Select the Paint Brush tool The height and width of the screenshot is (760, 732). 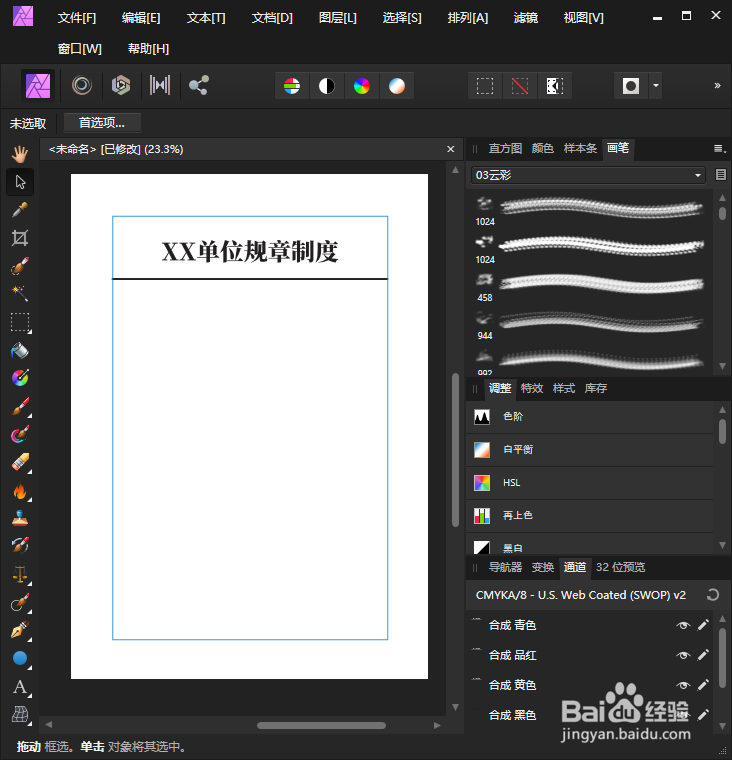(20, 406)
